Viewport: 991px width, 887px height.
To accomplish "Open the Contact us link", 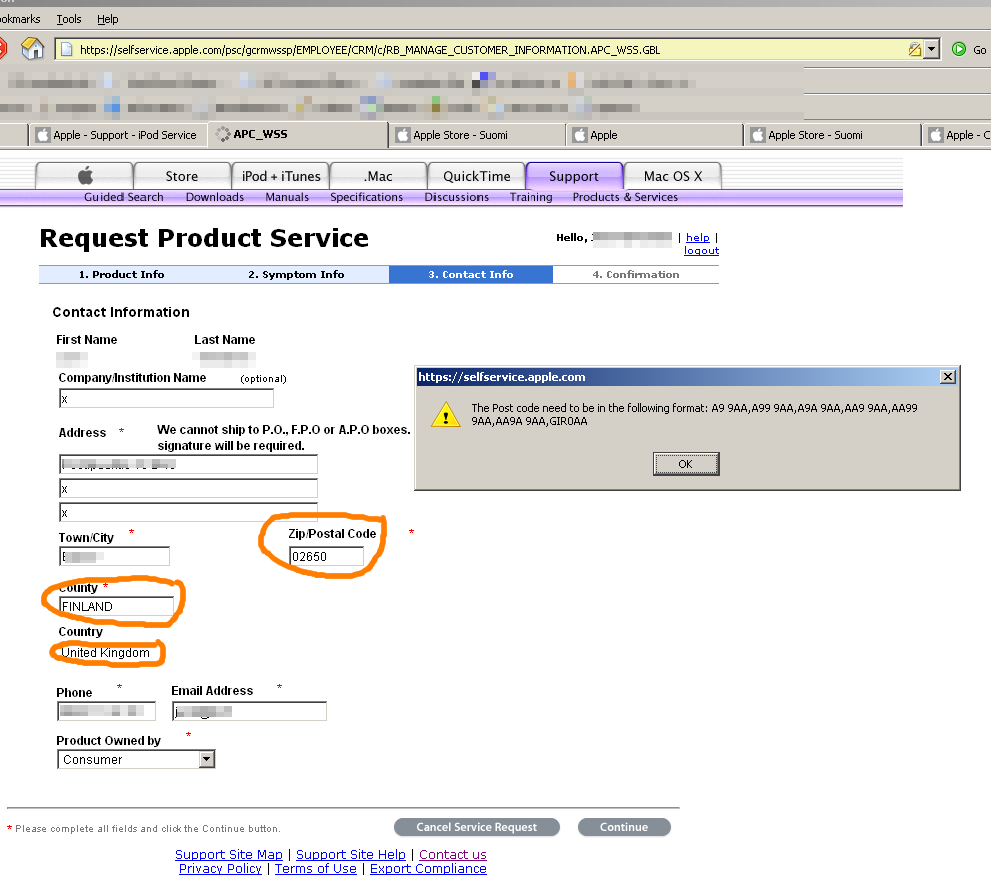I will 452,854.
